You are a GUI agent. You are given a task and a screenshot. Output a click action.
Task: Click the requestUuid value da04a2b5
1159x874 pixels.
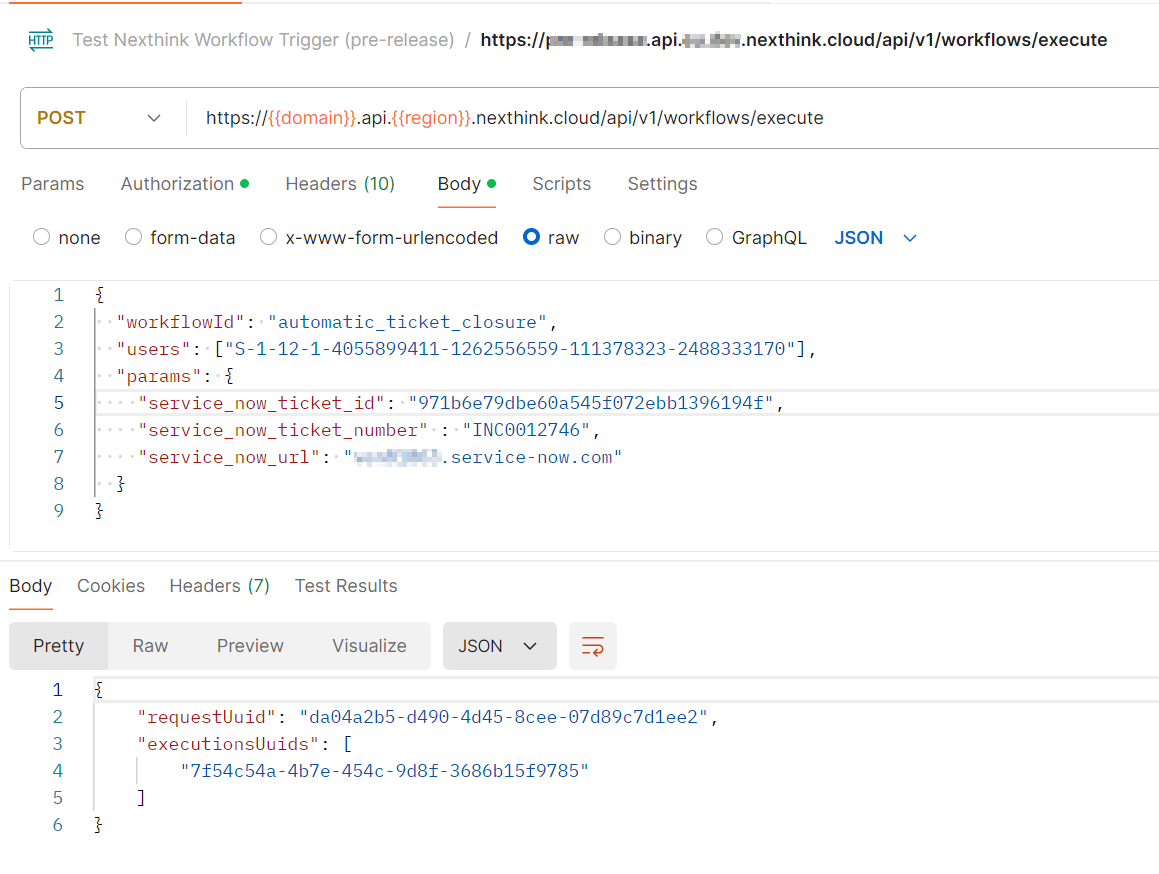[503, 717]
